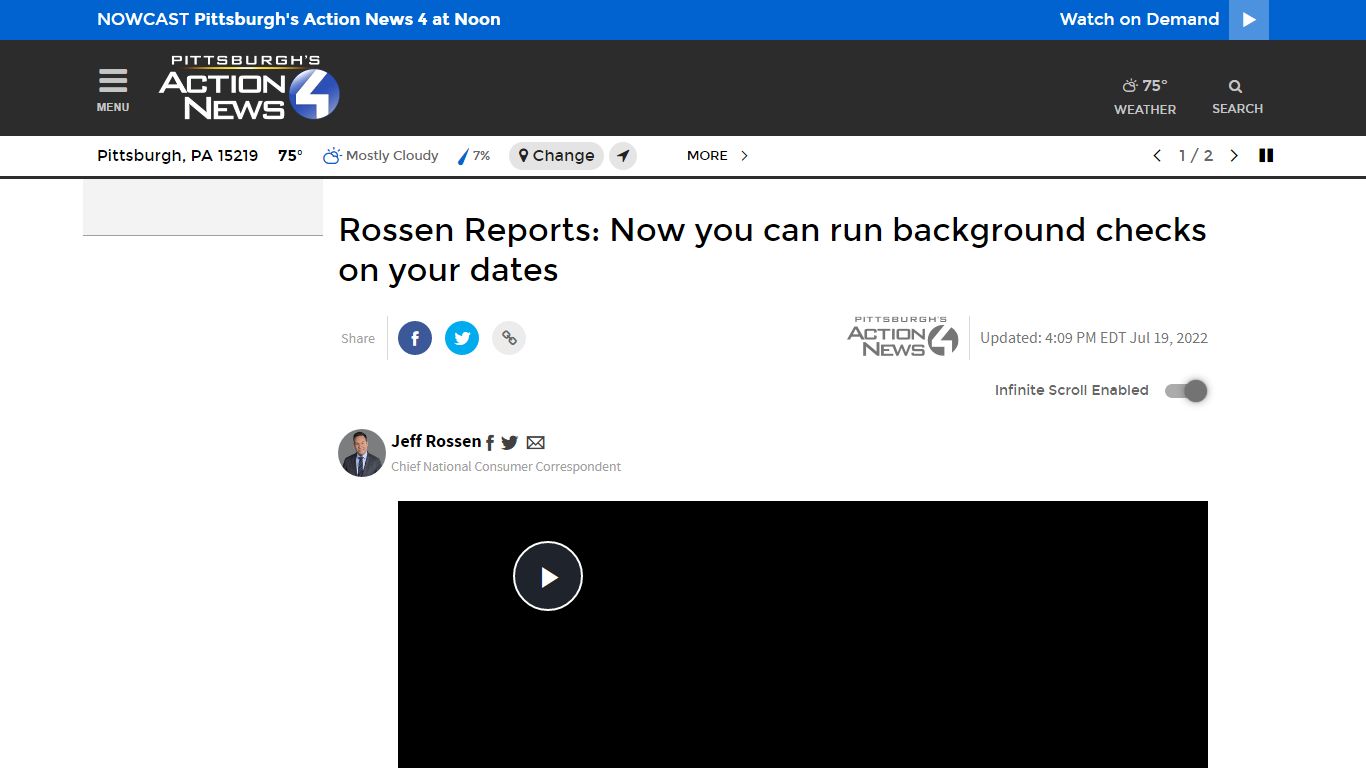
Task: Click the Mostly Cloudy weather icon
Action: [x=332, y=156]
